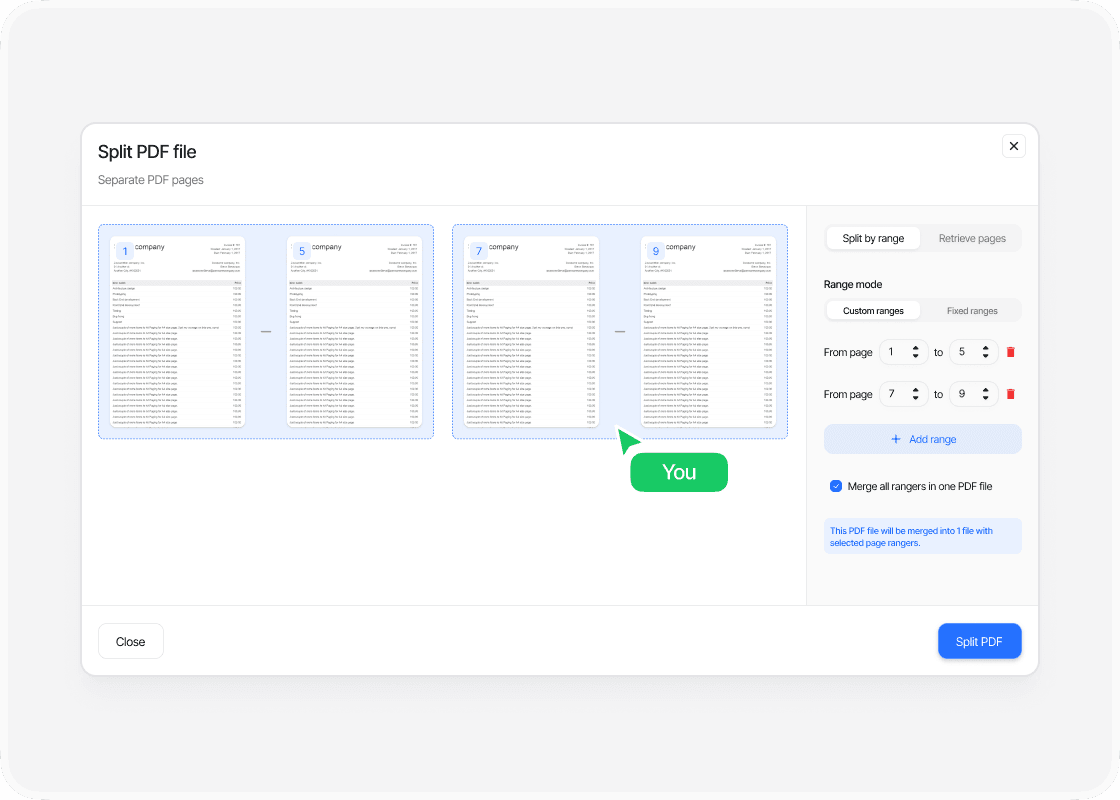This screenshot has height=800, width=1120.
Task: Click the page 7 number badge
Action: 479,251
